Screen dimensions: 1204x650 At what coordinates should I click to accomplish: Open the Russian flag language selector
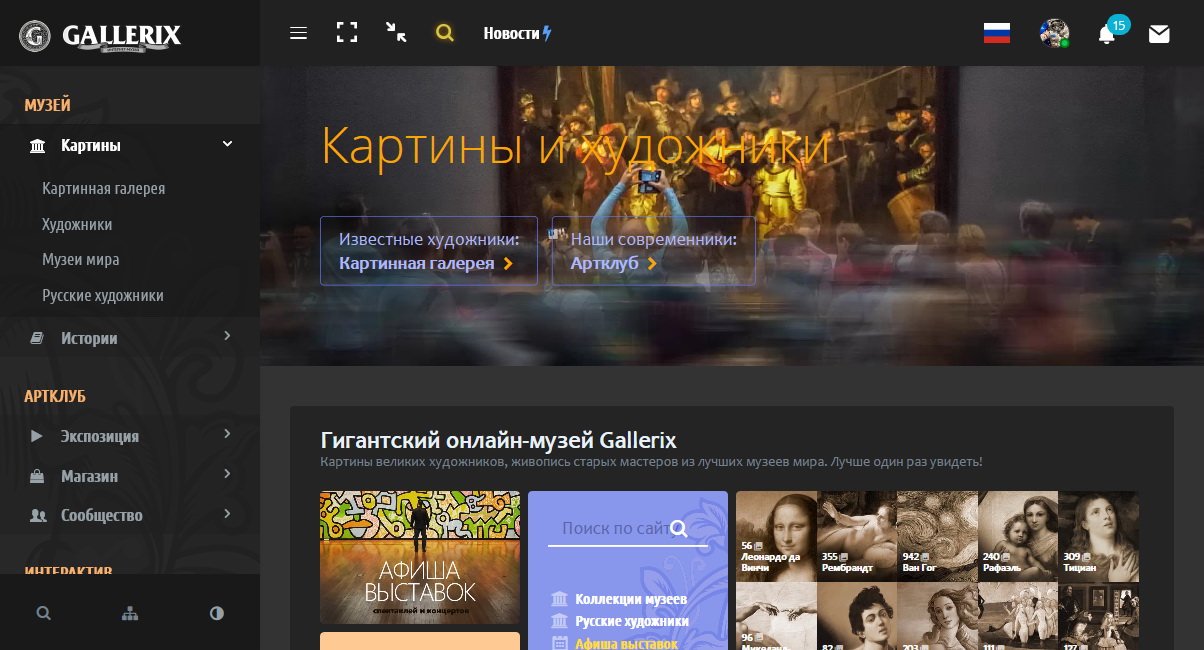pyautogui.click(x=997, y=33)
